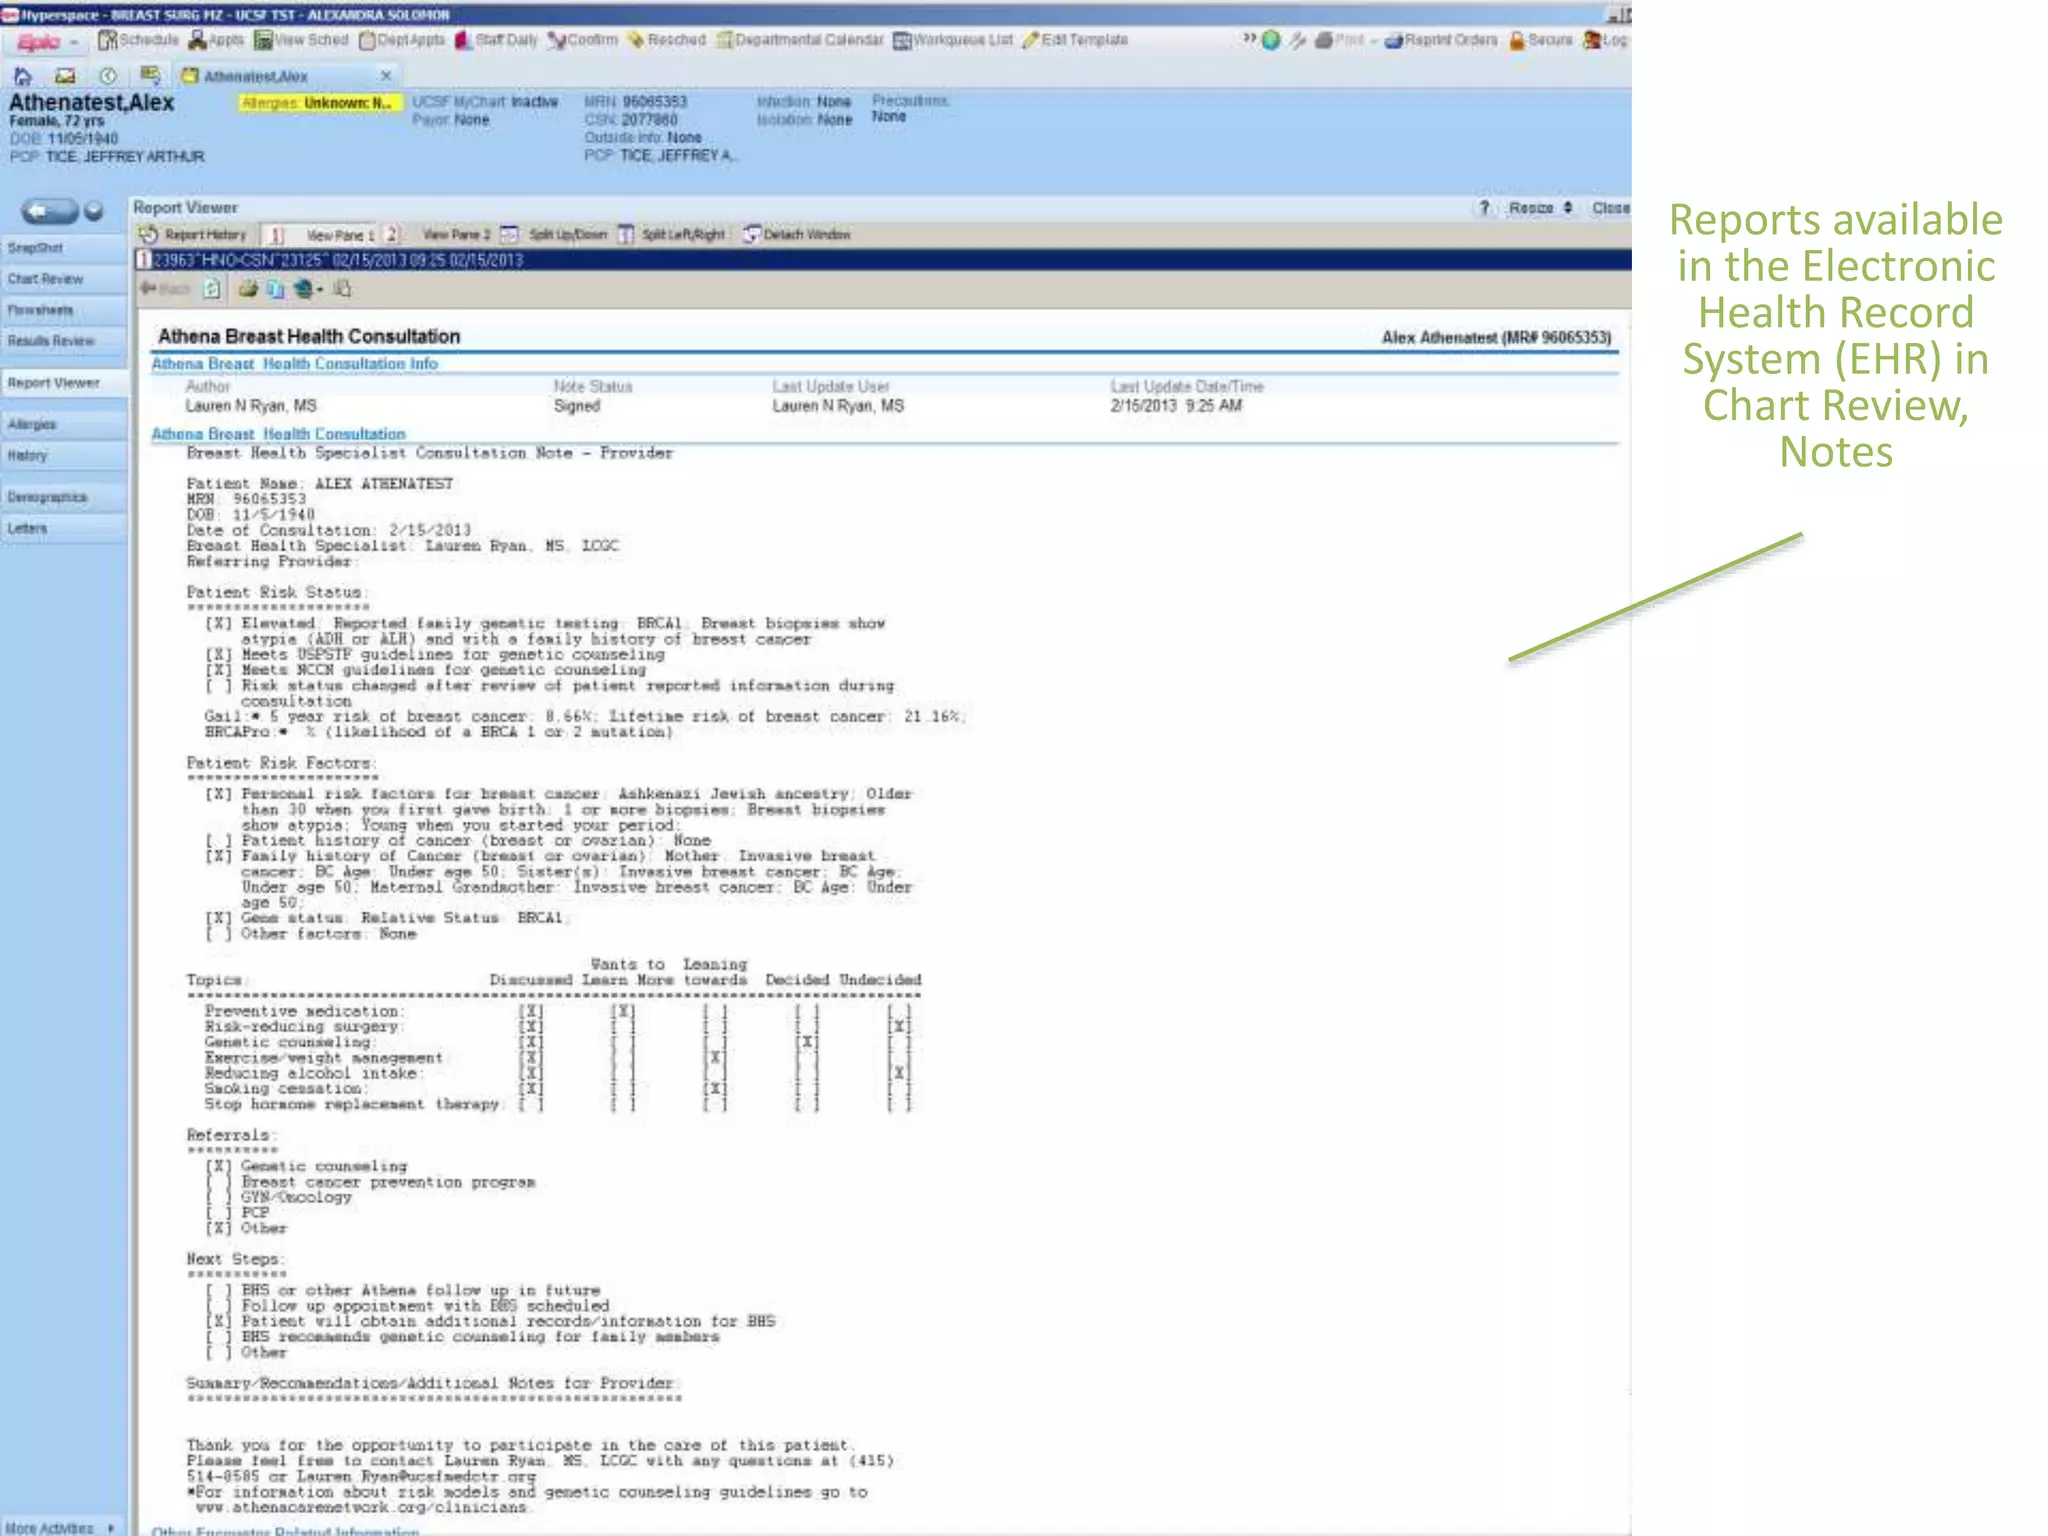Click the 2/15/2013 9:25 AM update time
This screenshot has height=1536, width=2048.
(1176, 406)
